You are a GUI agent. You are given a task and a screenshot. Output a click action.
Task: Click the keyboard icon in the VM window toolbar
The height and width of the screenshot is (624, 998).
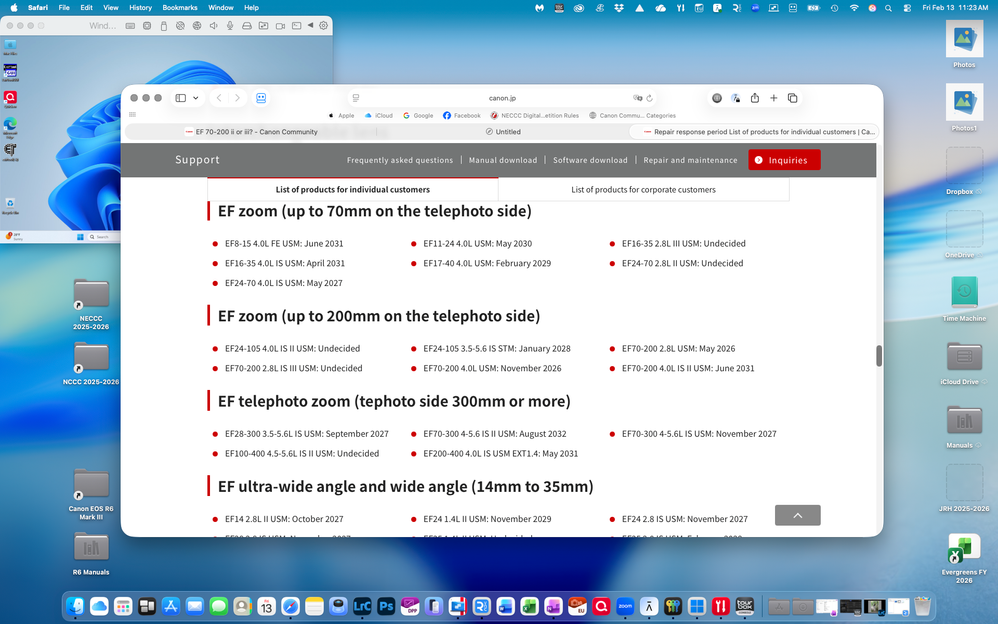130,26
